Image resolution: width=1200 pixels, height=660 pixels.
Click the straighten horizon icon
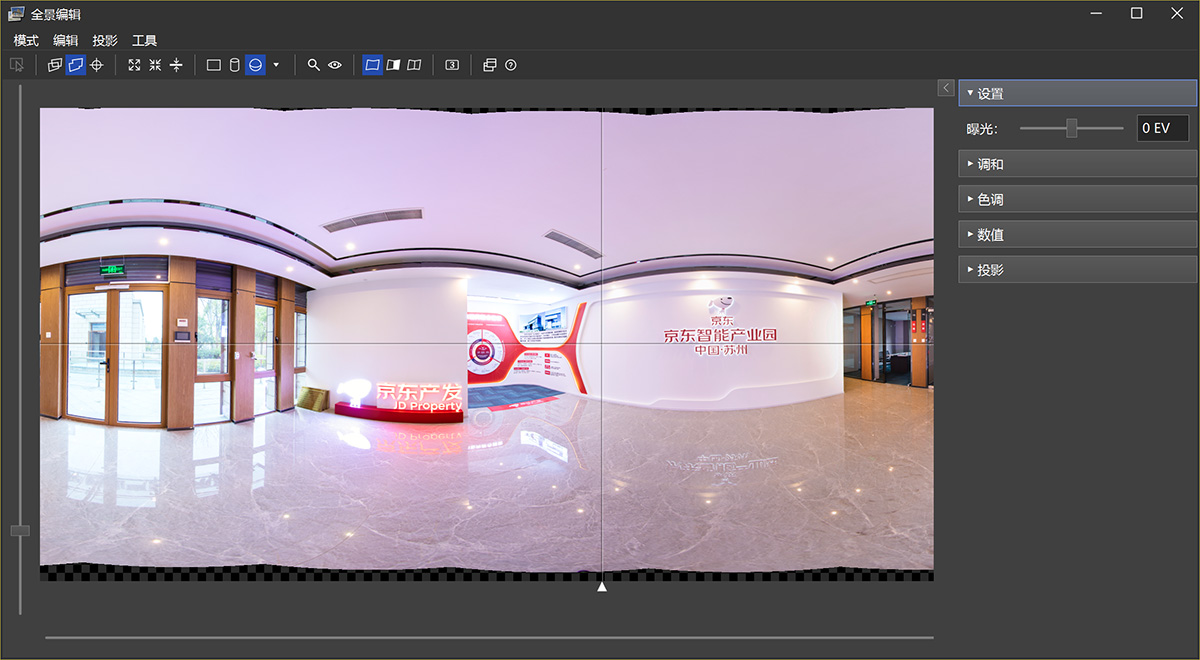click(176, 65)
